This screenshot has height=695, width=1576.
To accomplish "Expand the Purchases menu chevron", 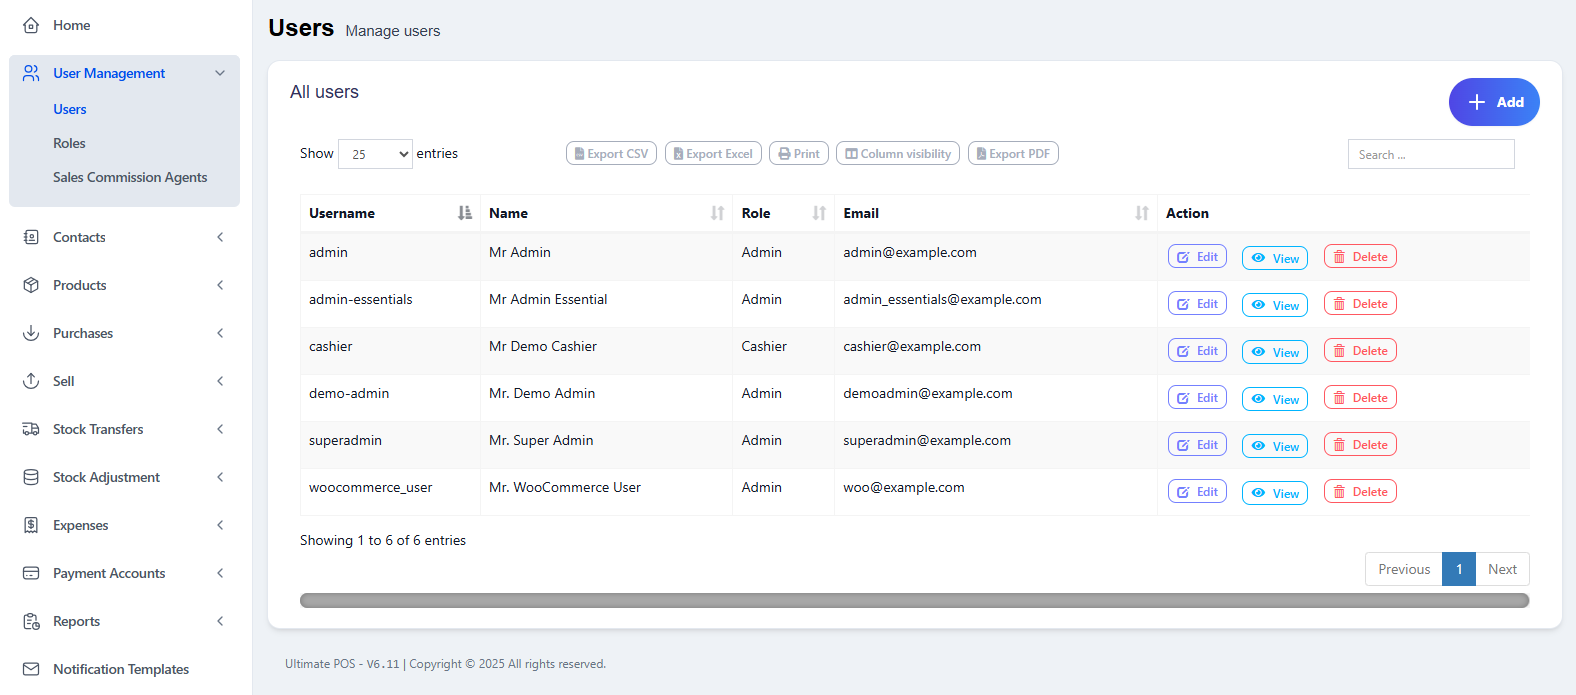I will pyautogui.click(x=220, y=333).
